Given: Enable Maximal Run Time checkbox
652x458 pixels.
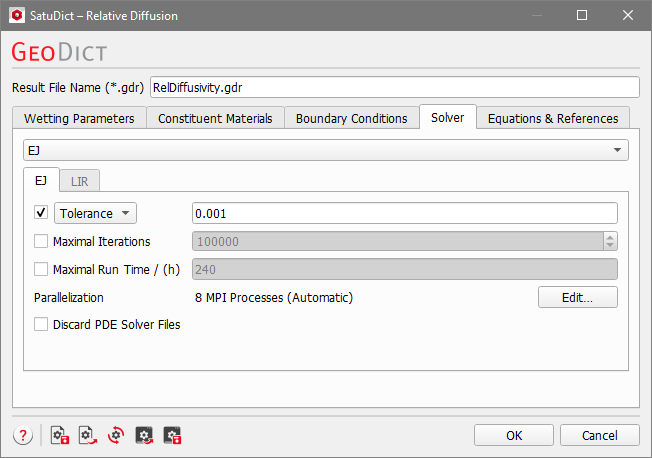Looking at the screenshot, I should pyautogui.click(x=41, y=269).
